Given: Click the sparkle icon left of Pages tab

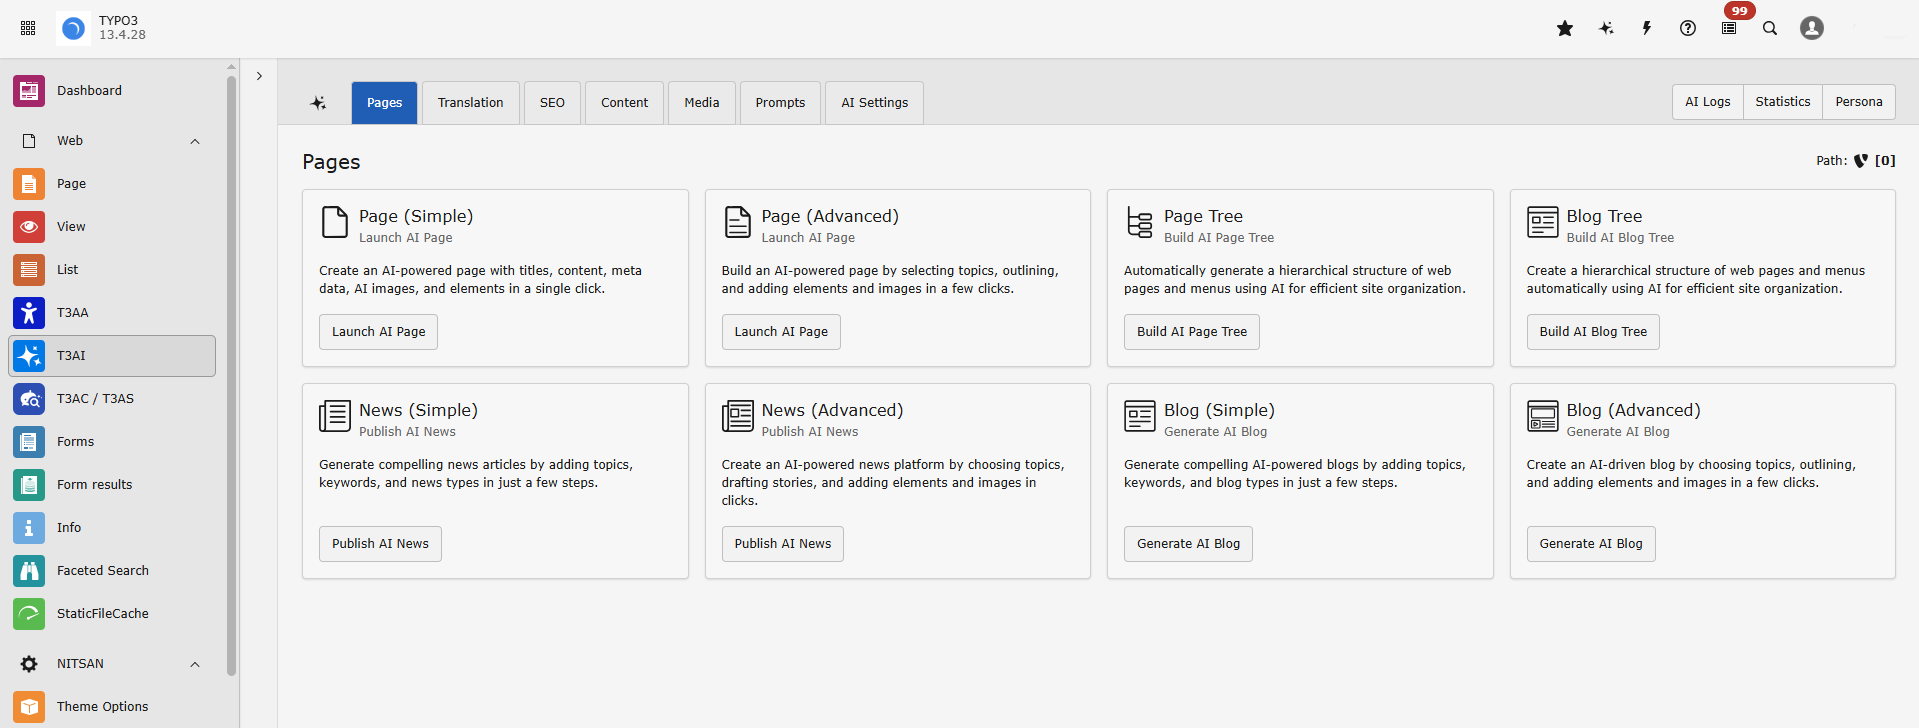Looking at the screenshot, I should point(318,103).
